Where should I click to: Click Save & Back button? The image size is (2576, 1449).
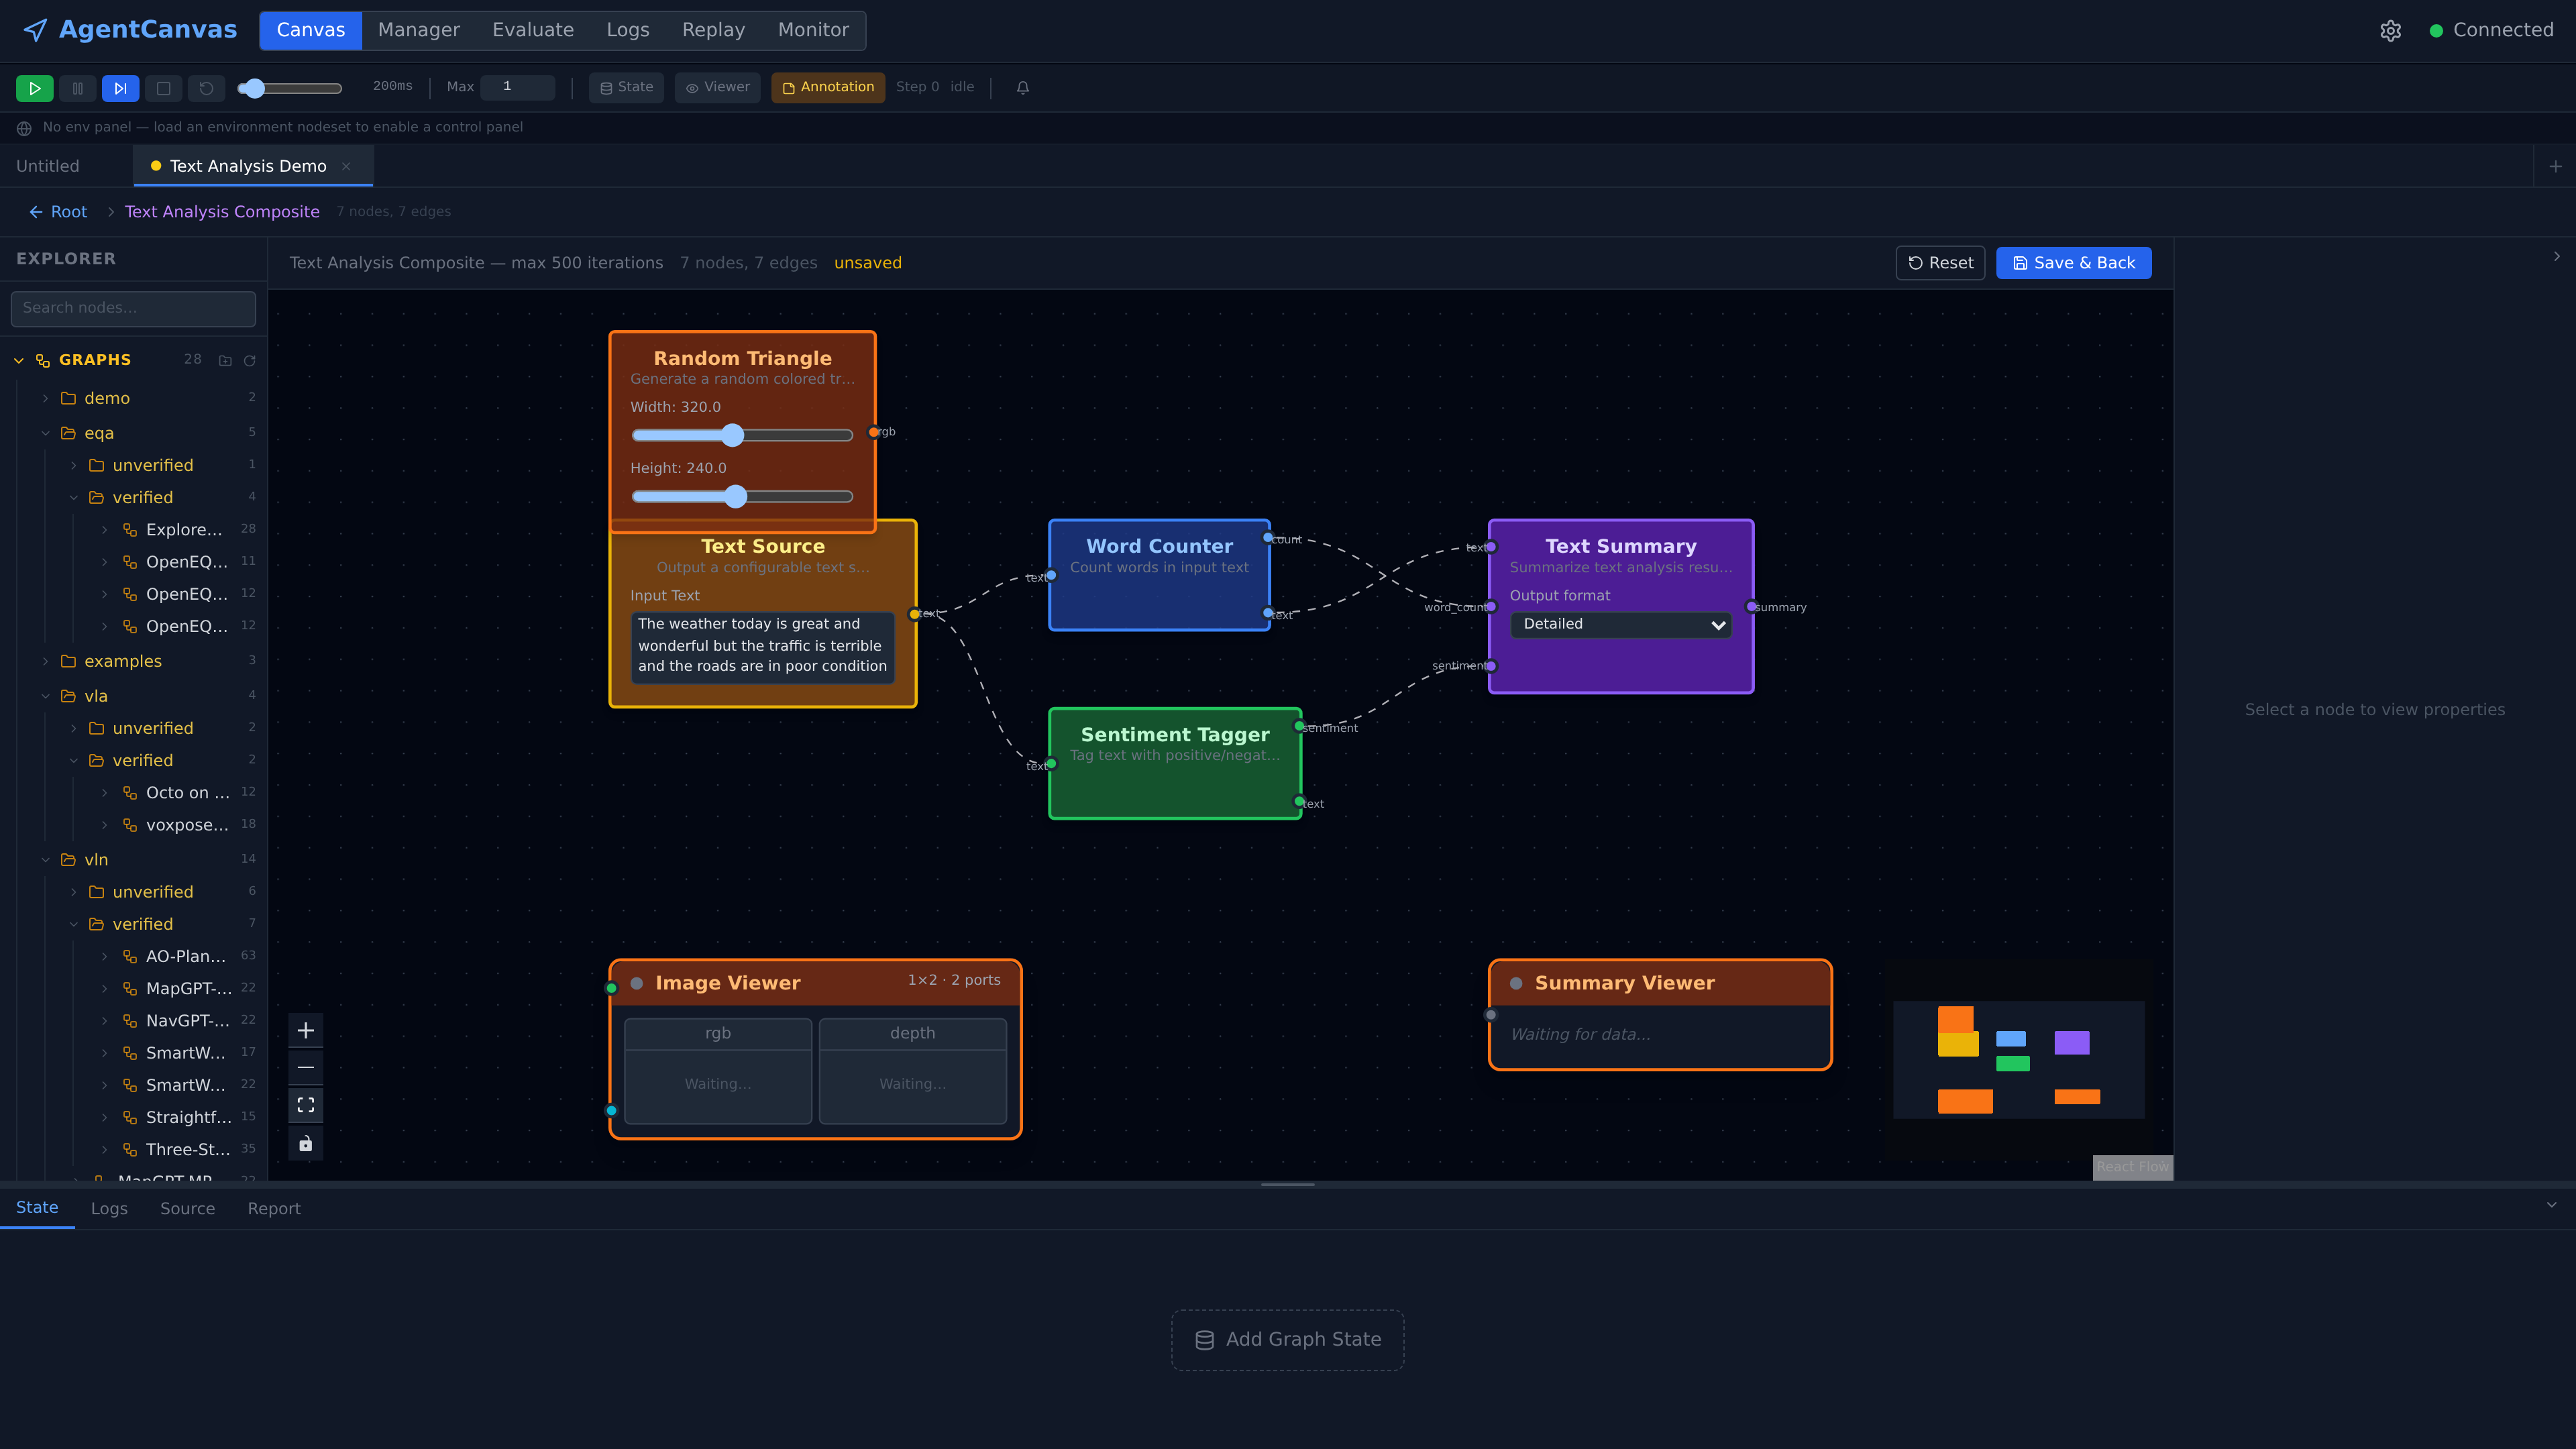click(x=2073, y=263)
